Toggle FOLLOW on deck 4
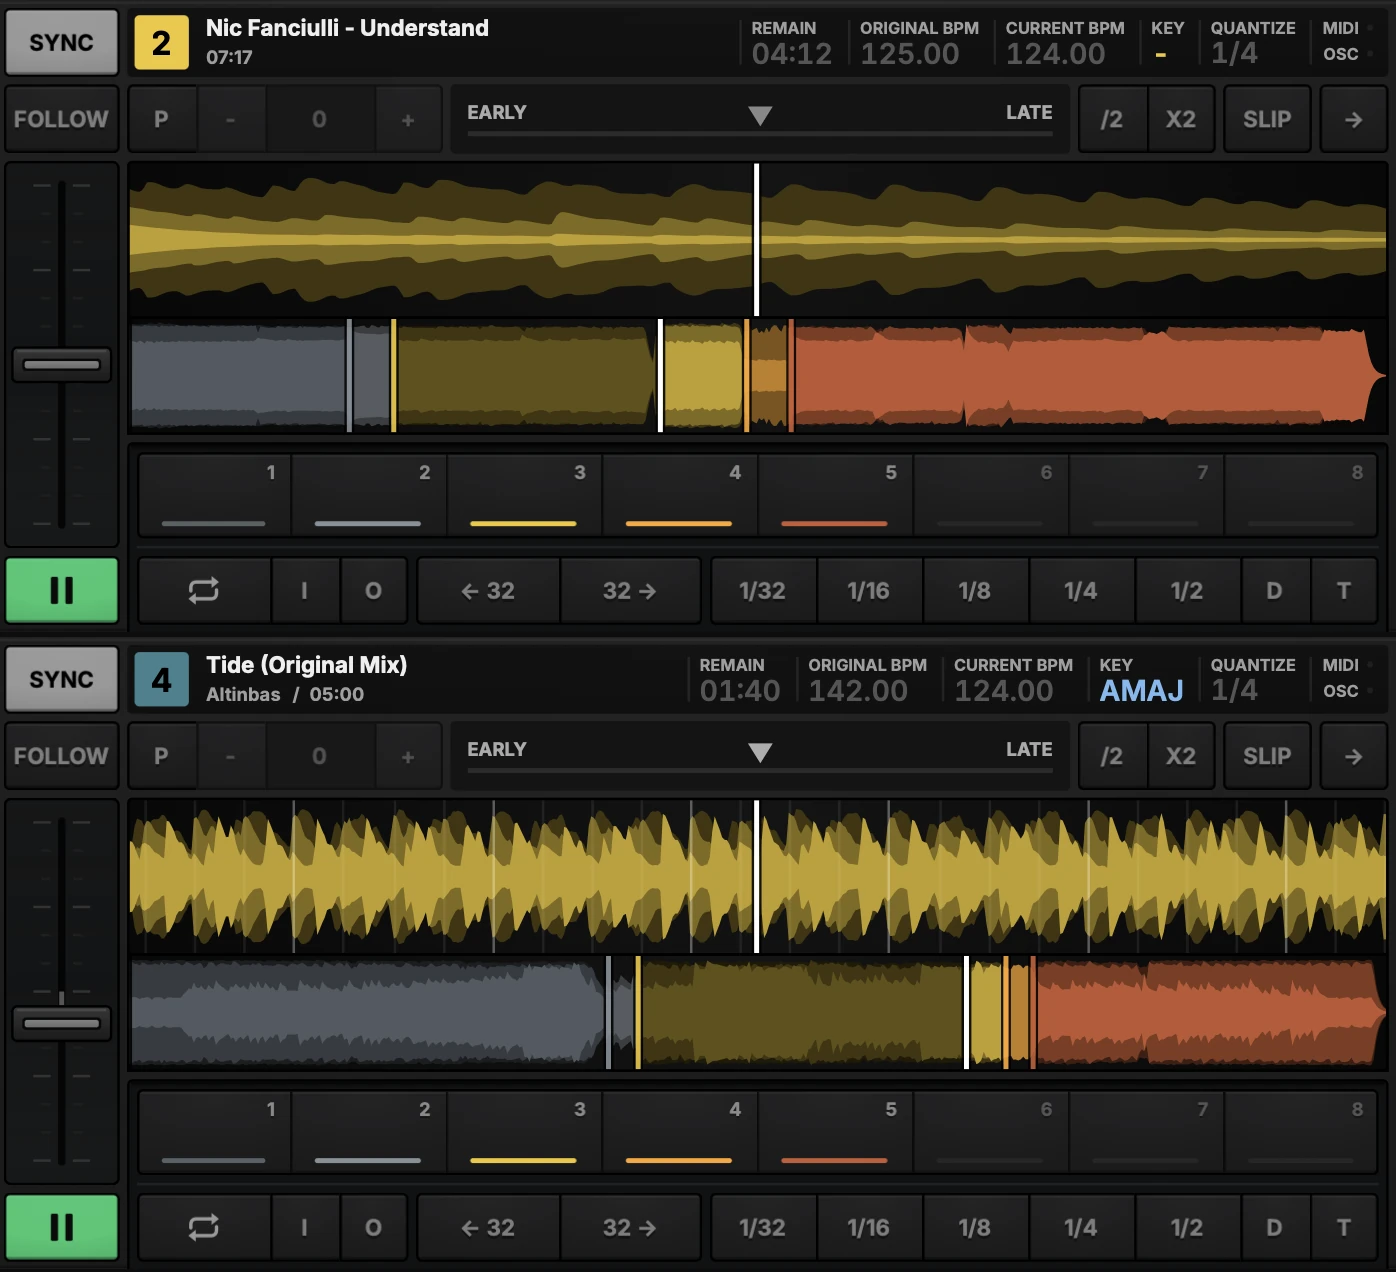The width and height of the screenshot is (1396, 1272). [x=62, y=756]
